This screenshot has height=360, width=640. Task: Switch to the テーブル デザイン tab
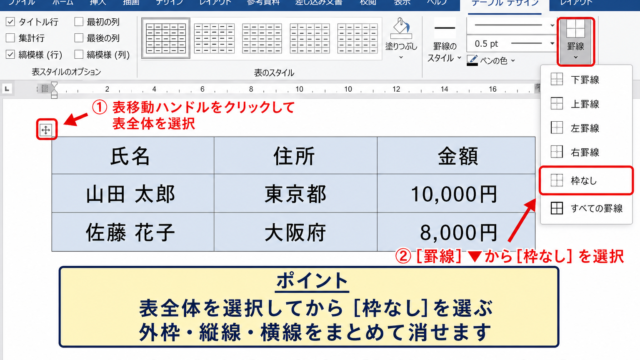tap(505, 3)
